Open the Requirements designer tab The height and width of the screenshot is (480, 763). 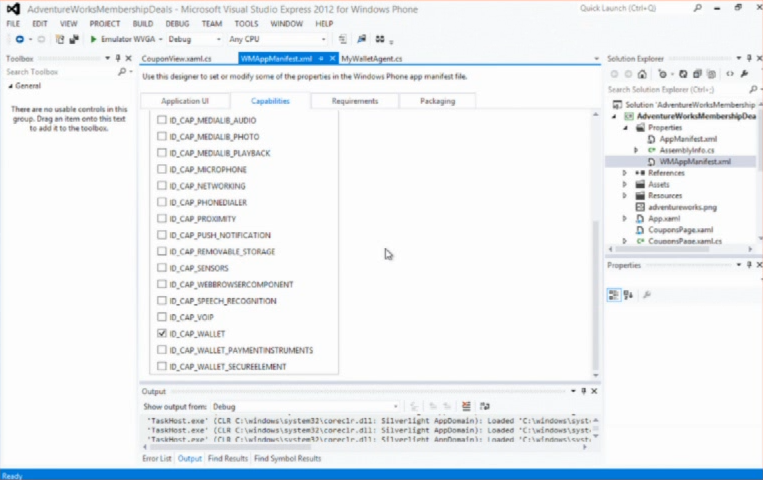click(355, 101)
